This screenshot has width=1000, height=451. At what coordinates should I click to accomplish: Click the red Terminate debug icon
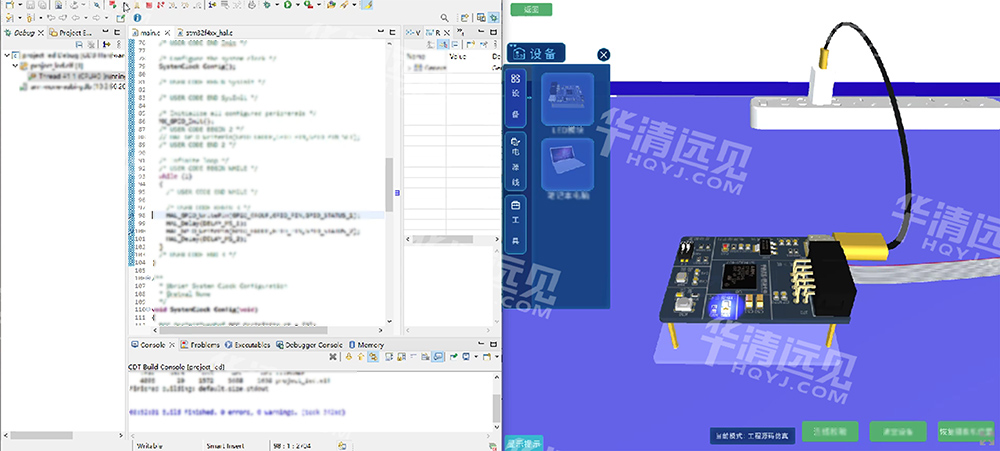click(x=148, y=5)
